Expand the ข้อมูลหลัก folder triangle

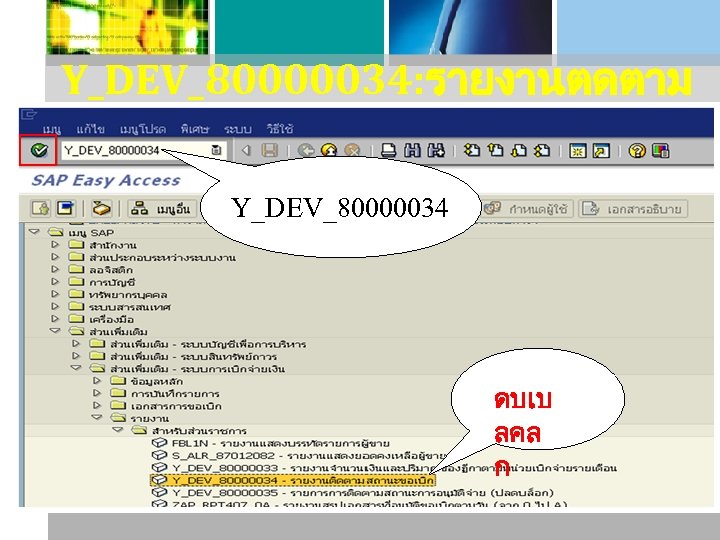[x=97, y=381]
